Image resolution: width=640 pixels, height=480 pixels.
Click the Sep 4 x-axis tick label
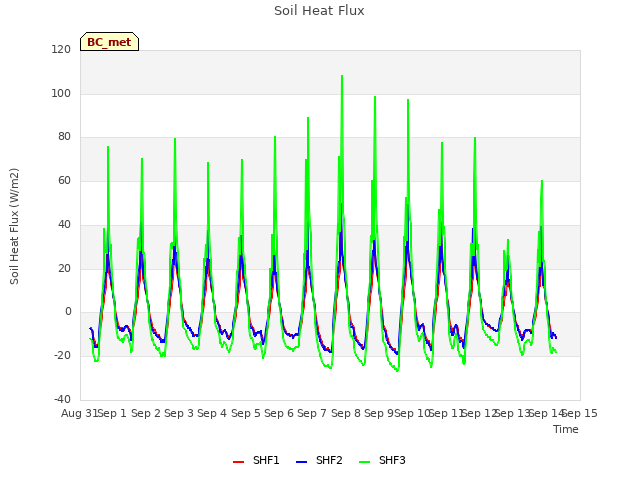point(212,413)
